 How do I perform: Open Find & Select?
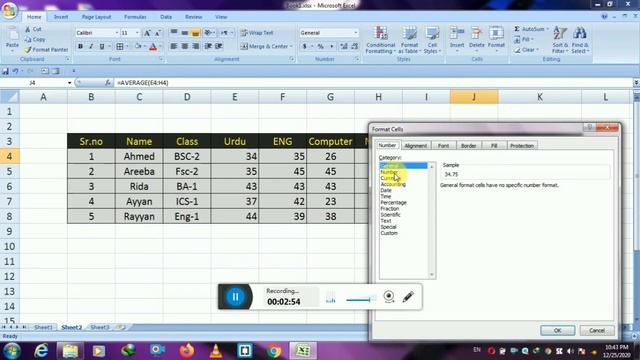tap(580, 40)
